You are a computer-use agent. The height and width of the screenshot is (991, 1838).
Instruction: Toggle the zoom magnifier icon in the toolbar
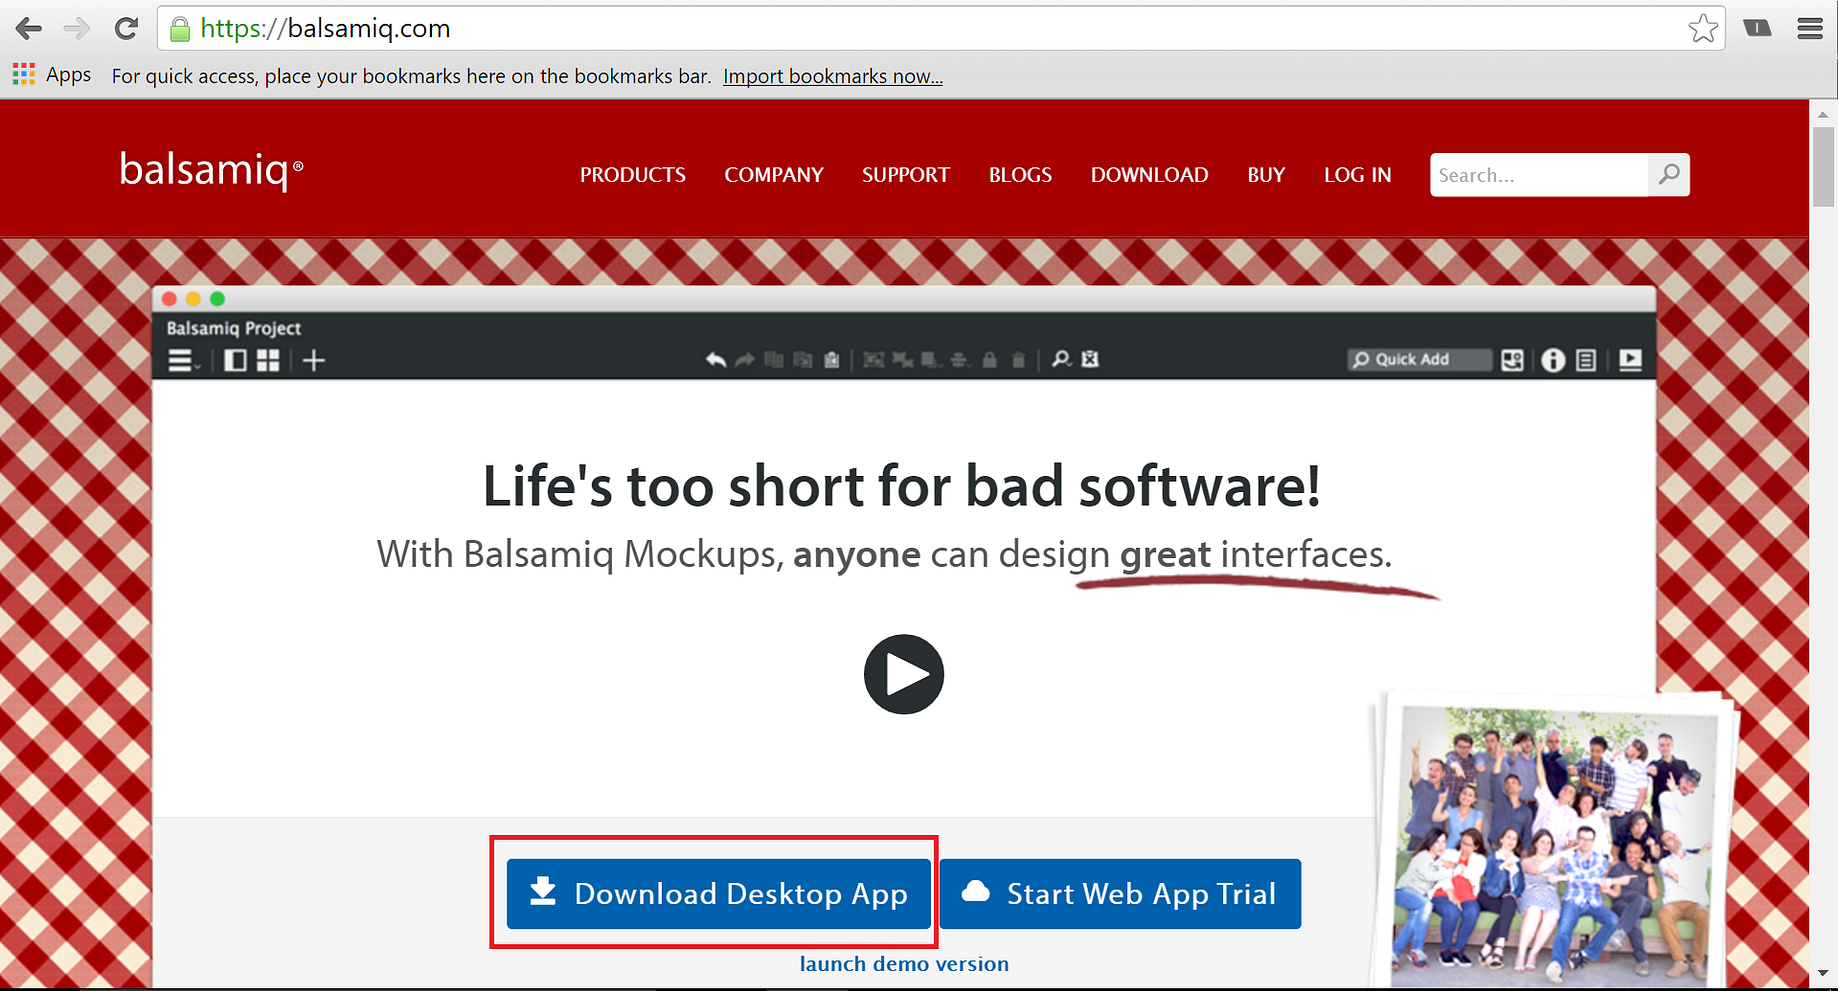1061,360
